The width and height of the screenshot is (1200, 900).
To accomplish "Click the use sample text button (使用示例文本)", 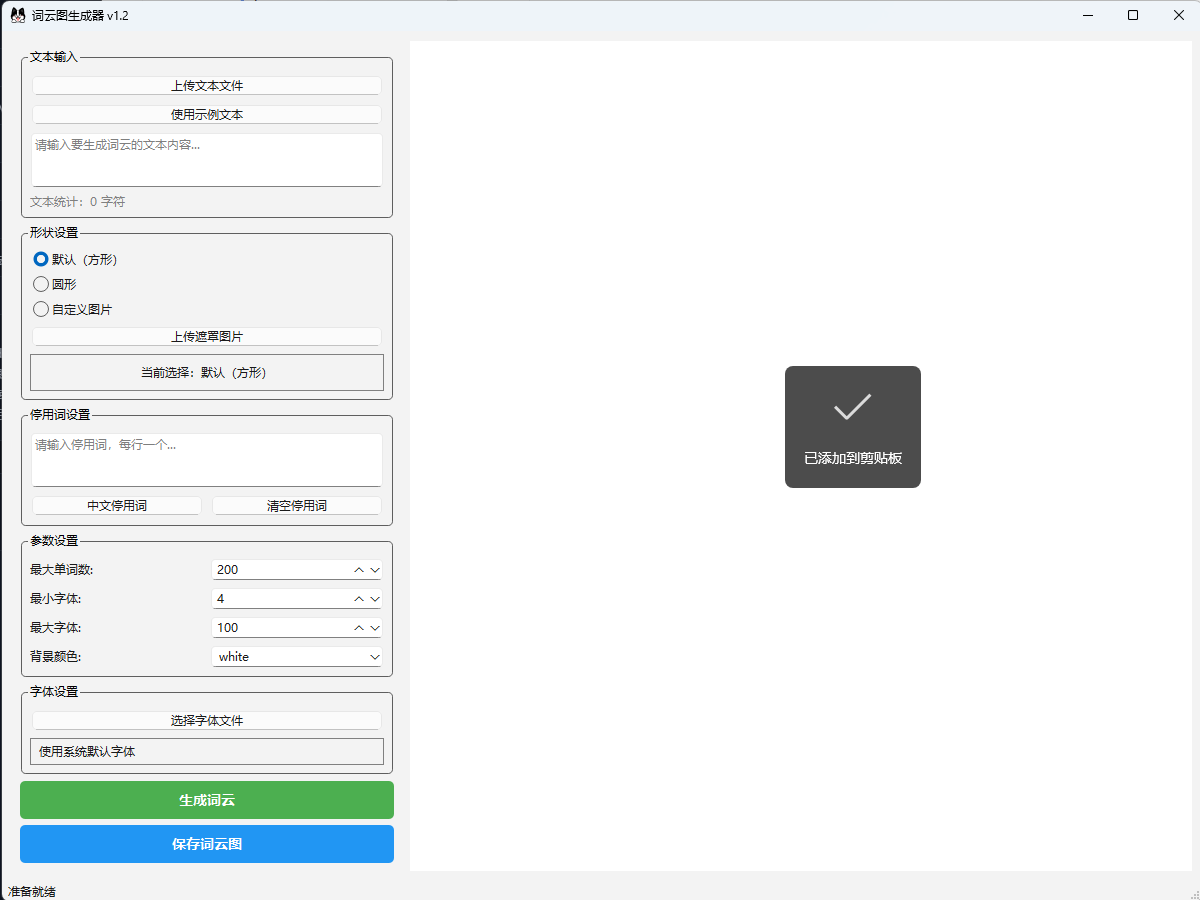I will point(207,115).
